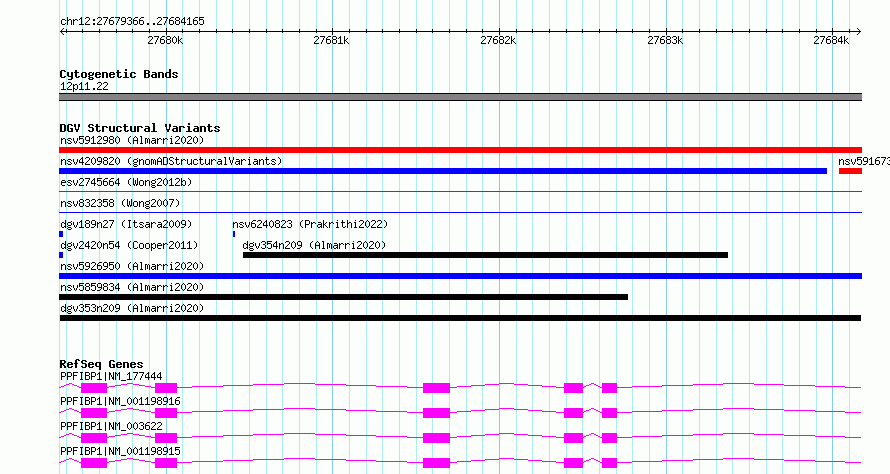This screenshot has width=890, height=474.
Task: Click NM_001198915's first exon before 27680k
Action: 94,463
